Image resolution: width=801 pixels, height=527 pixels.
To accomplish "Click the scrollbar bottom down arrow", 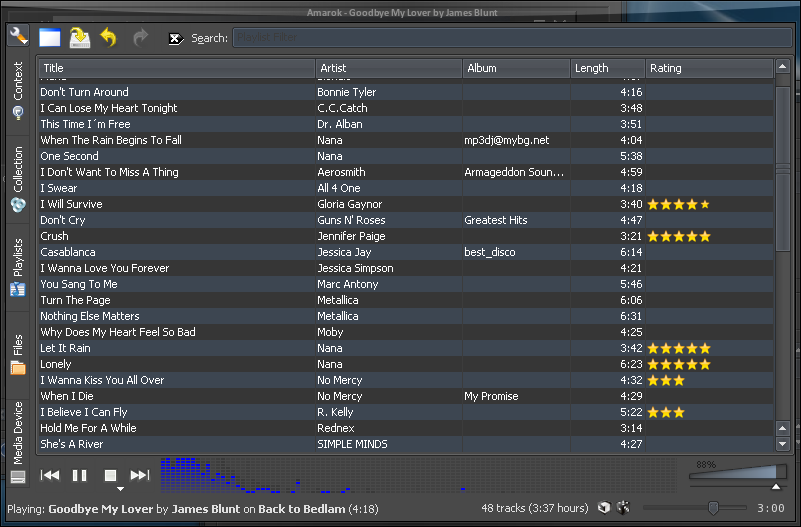I will pyautogui.click(x=783, y=444).
